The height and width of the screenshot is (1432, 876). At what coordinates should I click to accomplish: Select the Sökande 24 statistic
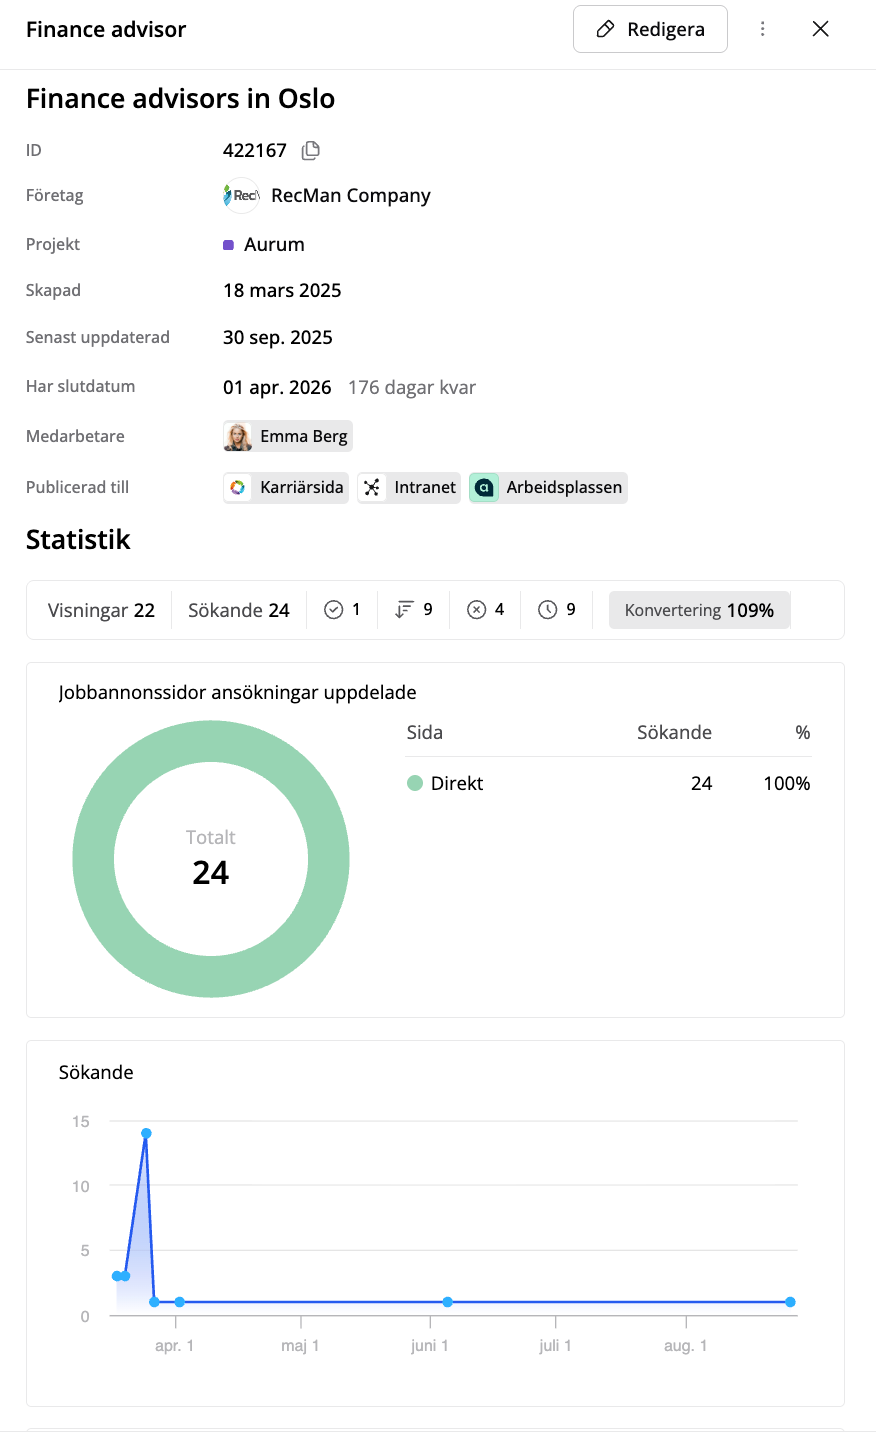click(239, 610)
